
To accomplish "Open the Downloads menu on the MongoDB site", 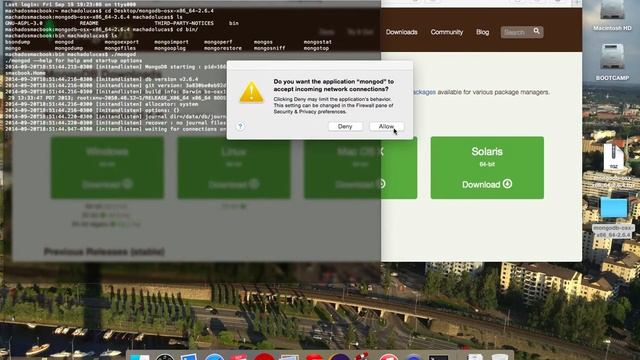I will [402, 32].
